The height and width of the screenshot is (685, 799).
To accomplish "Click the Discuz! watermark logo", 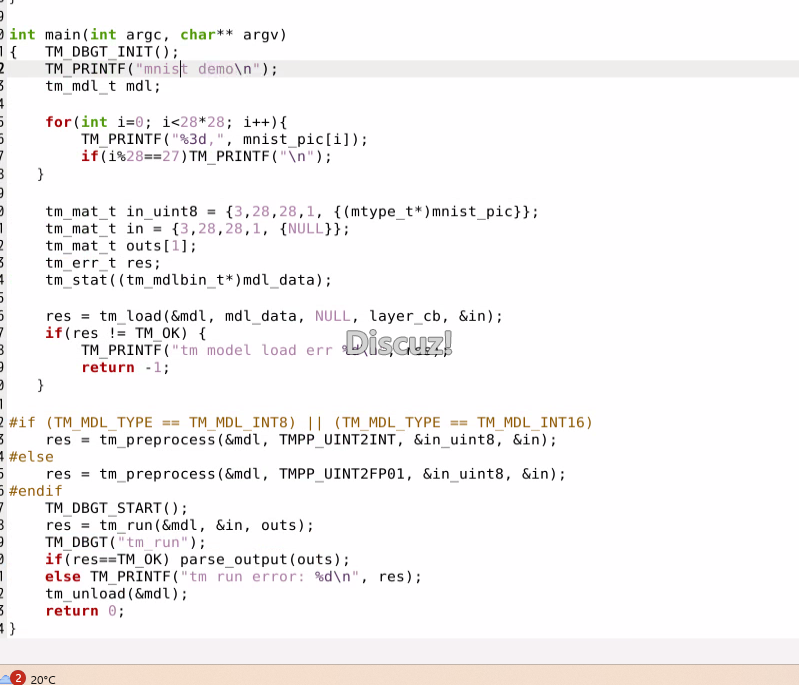I will pos(399,342).
